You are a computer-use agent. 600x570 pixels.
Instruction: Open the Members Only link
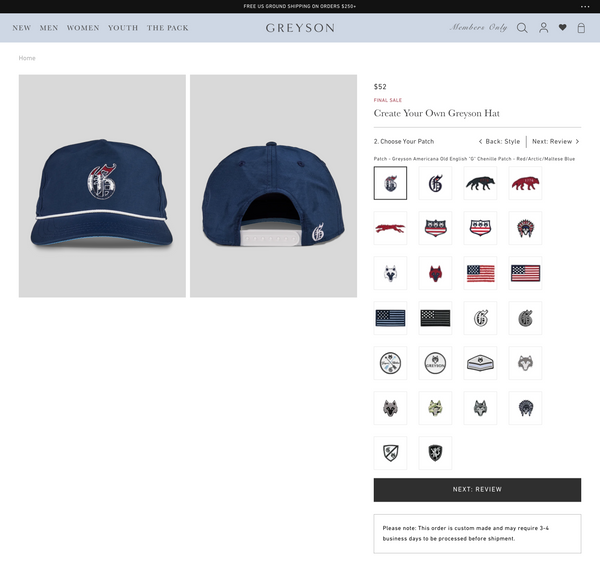tap(478, 28)
